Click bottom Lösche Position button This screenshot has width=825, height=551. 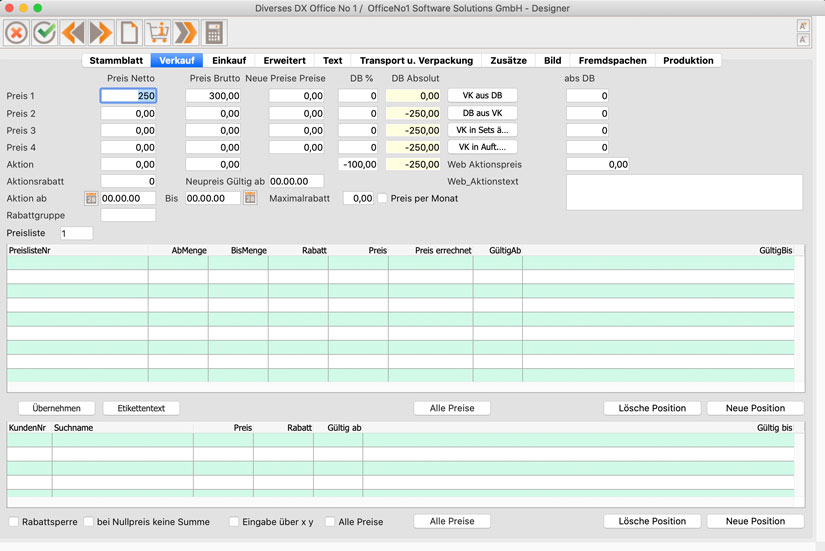click(652, 521)
